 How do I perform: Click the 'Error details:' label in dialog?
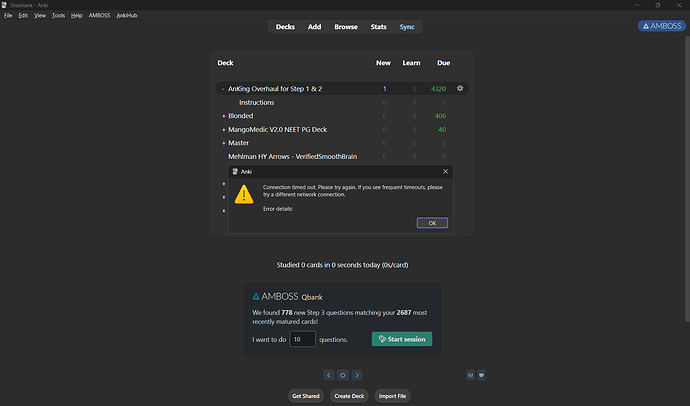[278, 209]
